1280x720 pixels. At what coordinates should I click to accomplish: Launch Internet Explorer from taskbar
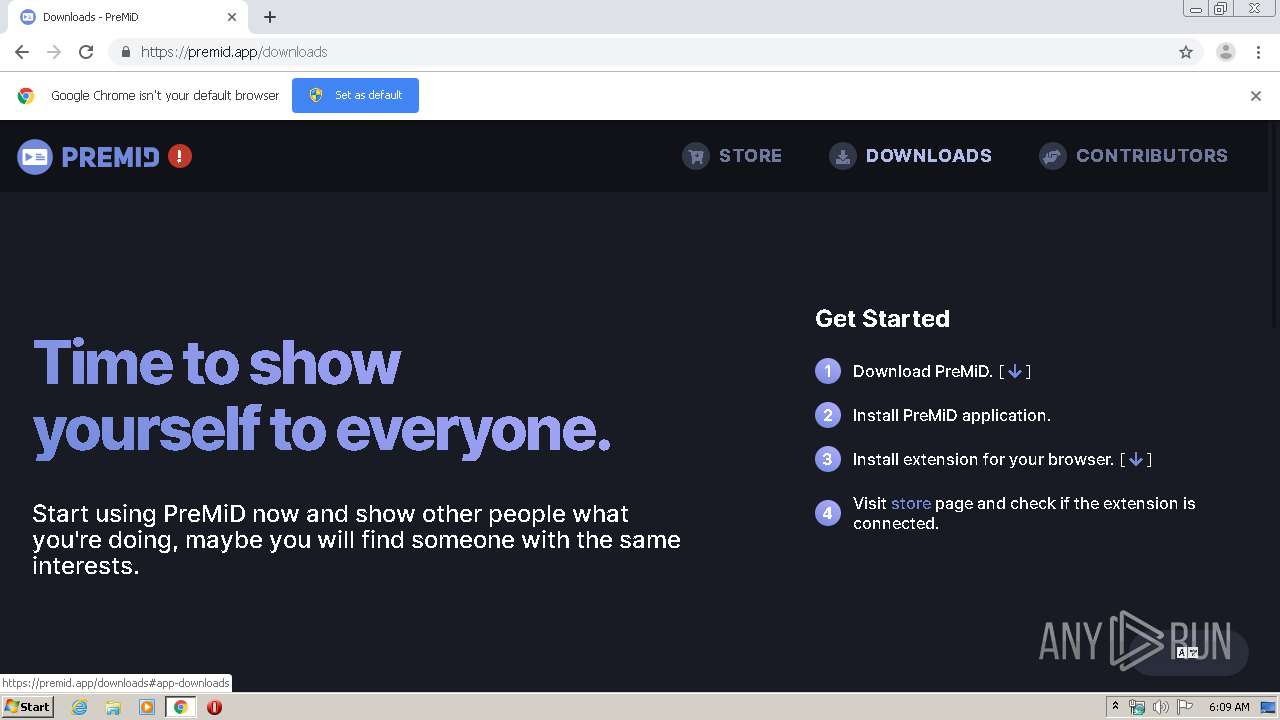pos(79,707)
